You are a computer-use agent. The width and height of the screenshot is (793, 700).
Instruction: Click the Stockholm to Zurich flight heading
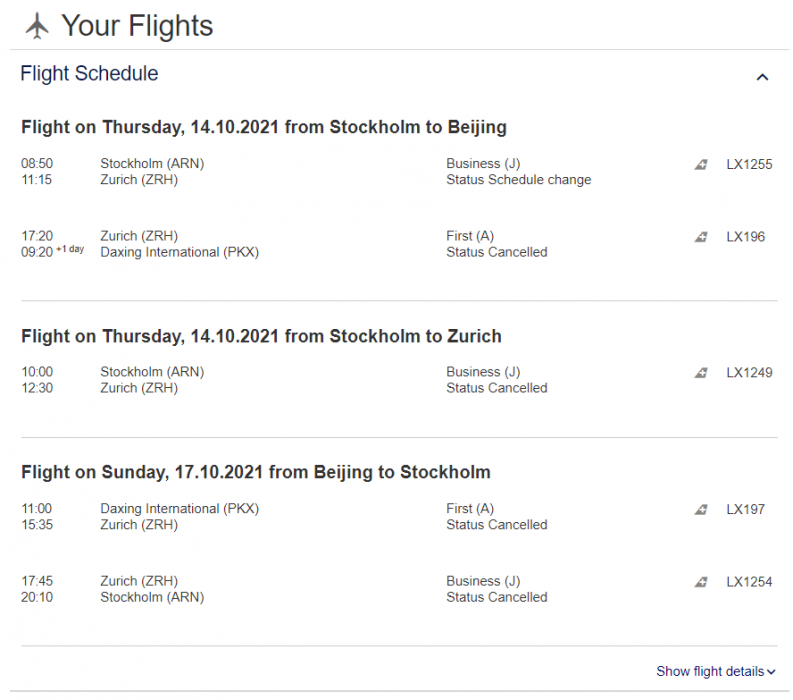[261, 336]
